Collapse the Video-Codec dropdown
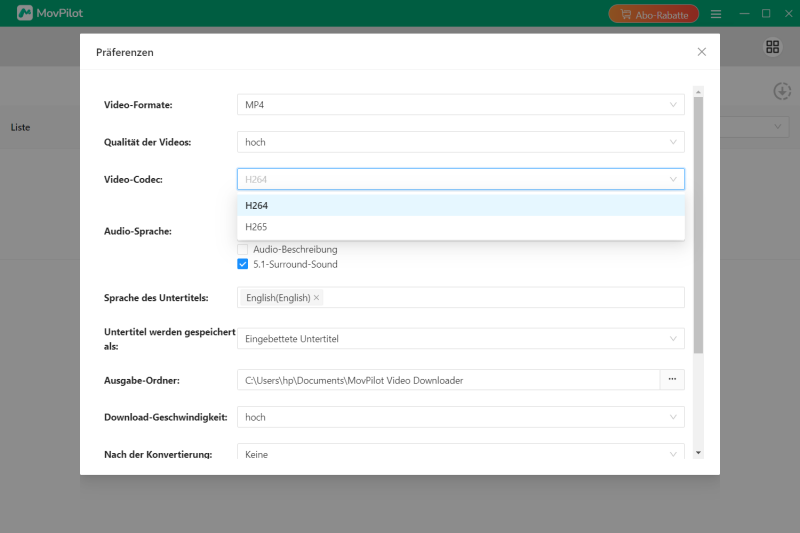The height and width of the screenshot is (533, 800). pyautogui.click(x=461, y=179)
